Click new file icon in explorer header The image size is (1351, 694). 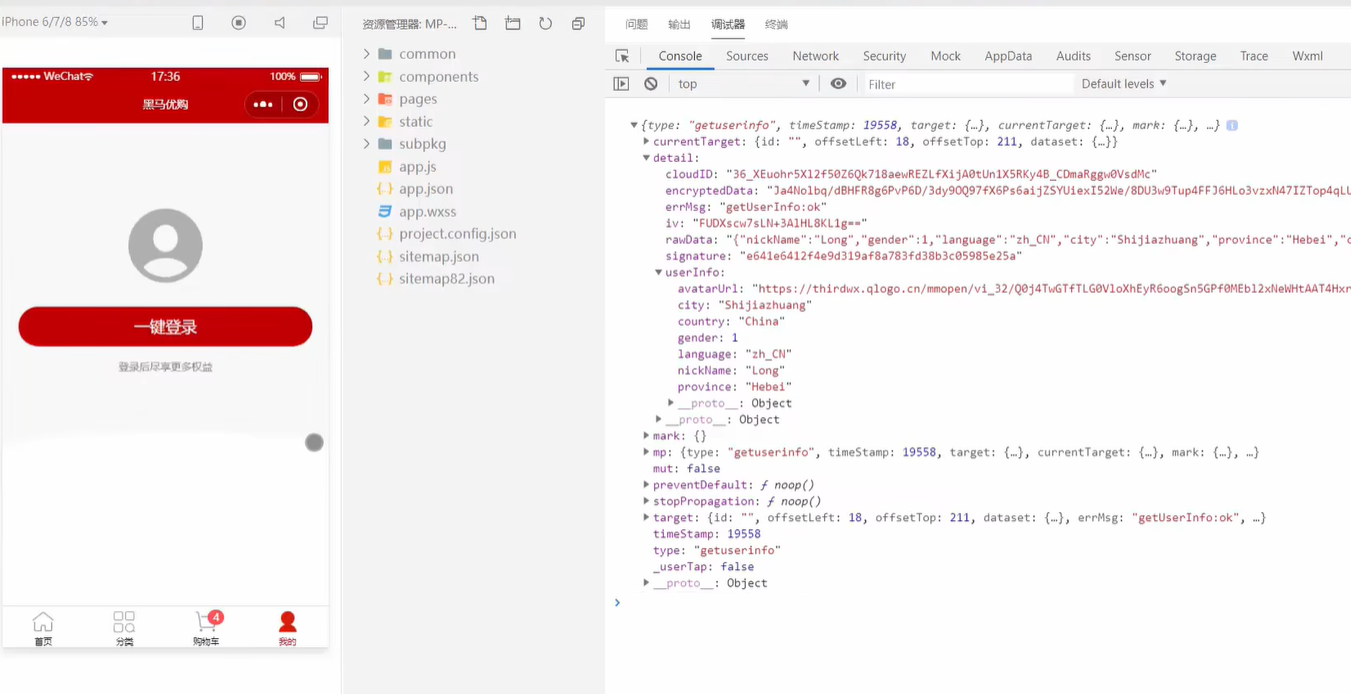point(480,23)
